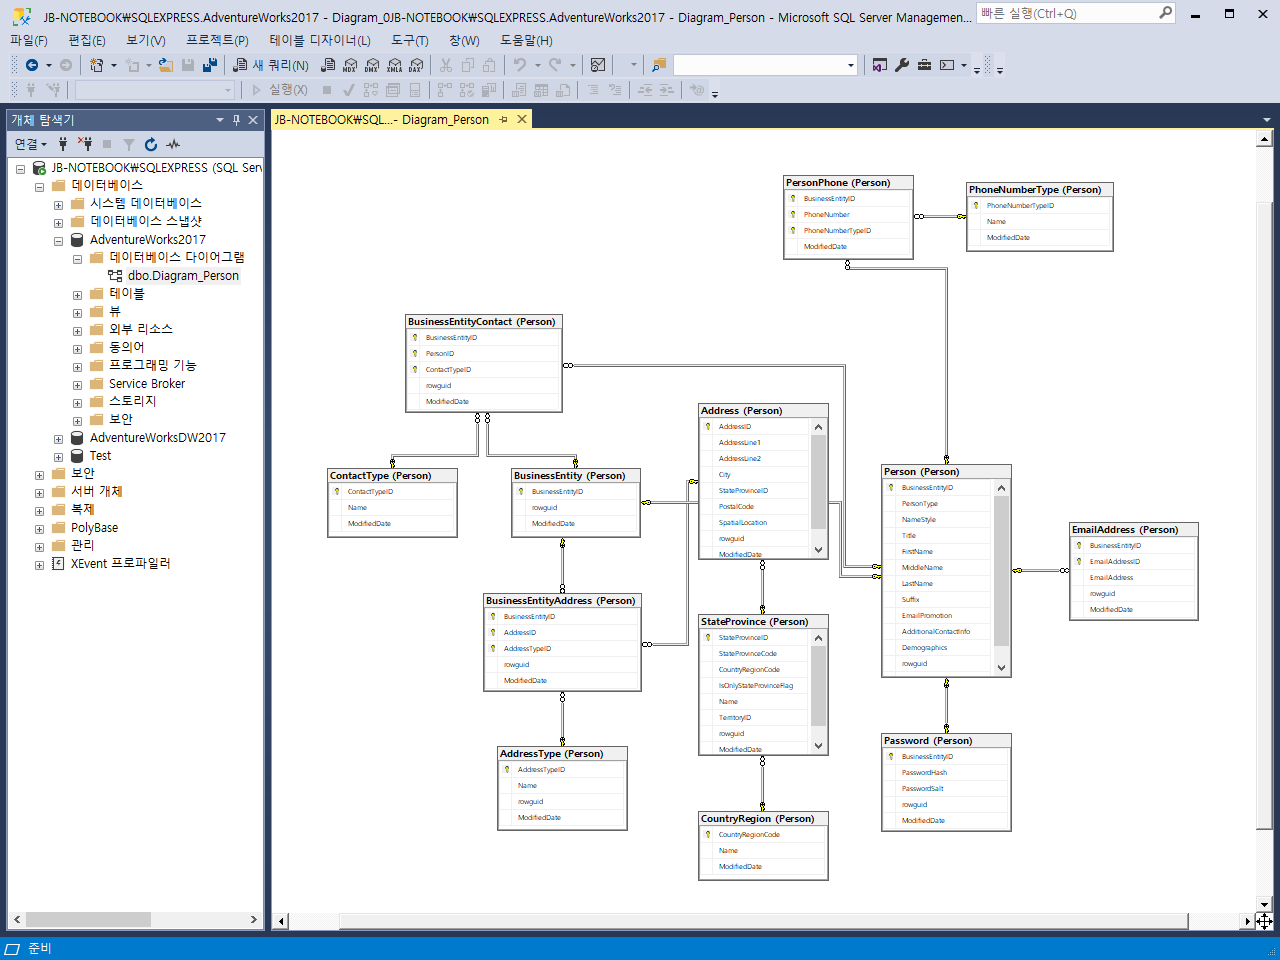Click the Object Explorer horizontal scrollbar thumb
This screenshot has width=1280, height=960.
click(88, 919)
